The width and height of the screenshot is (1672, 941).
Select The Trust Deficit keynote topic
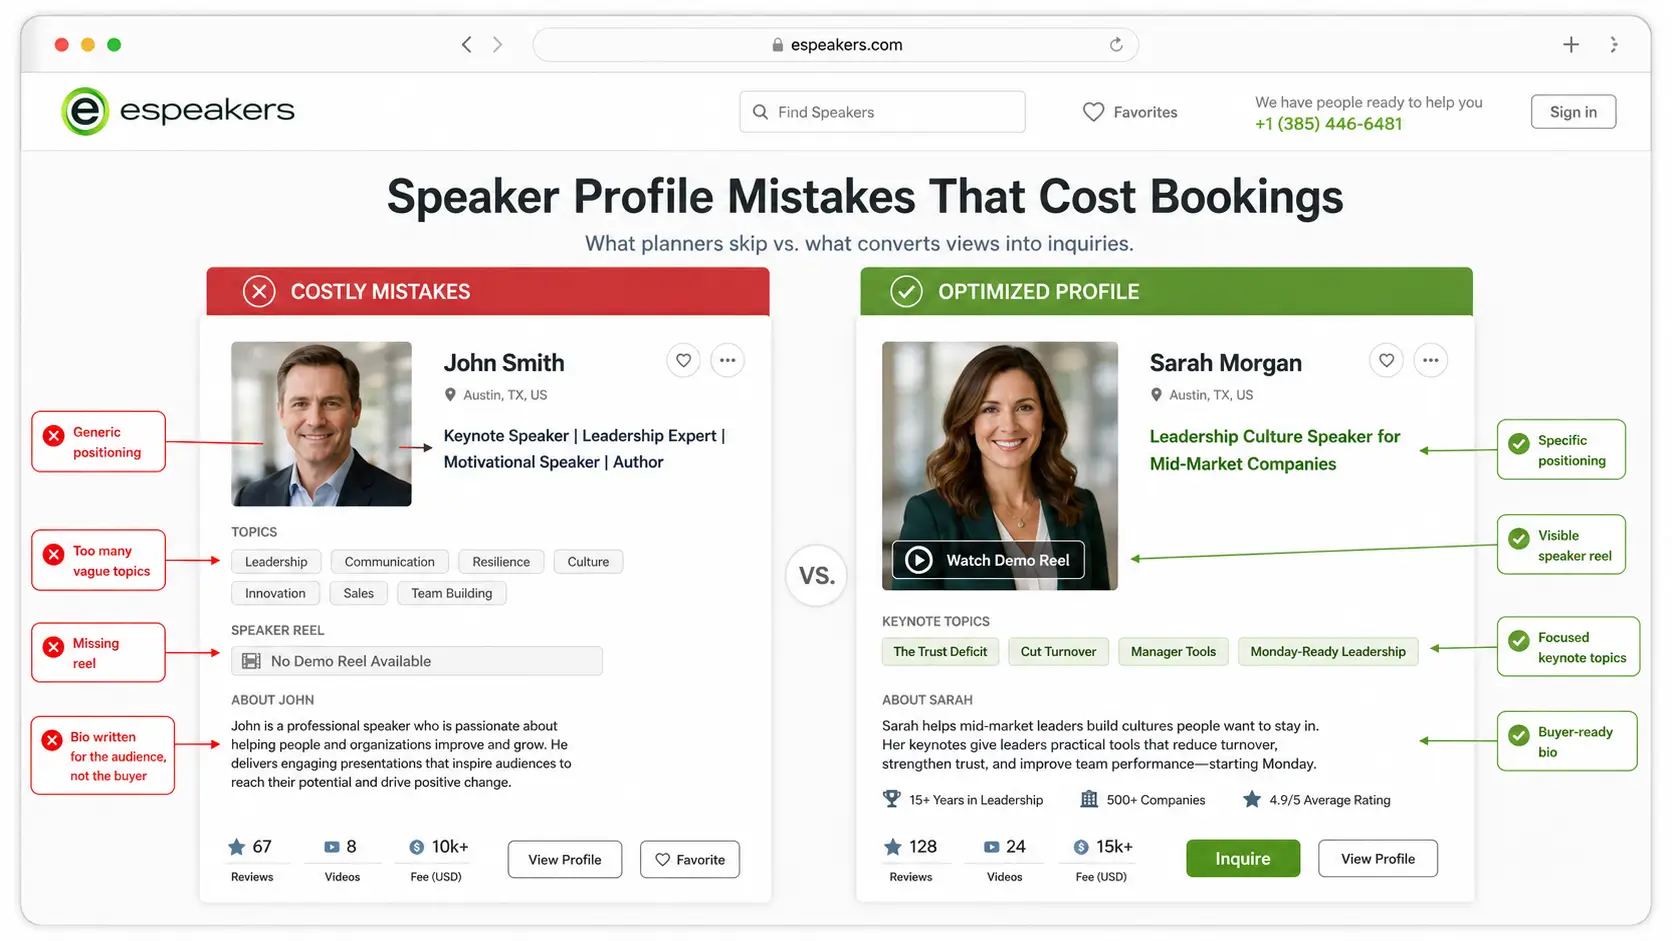point(940,652)
